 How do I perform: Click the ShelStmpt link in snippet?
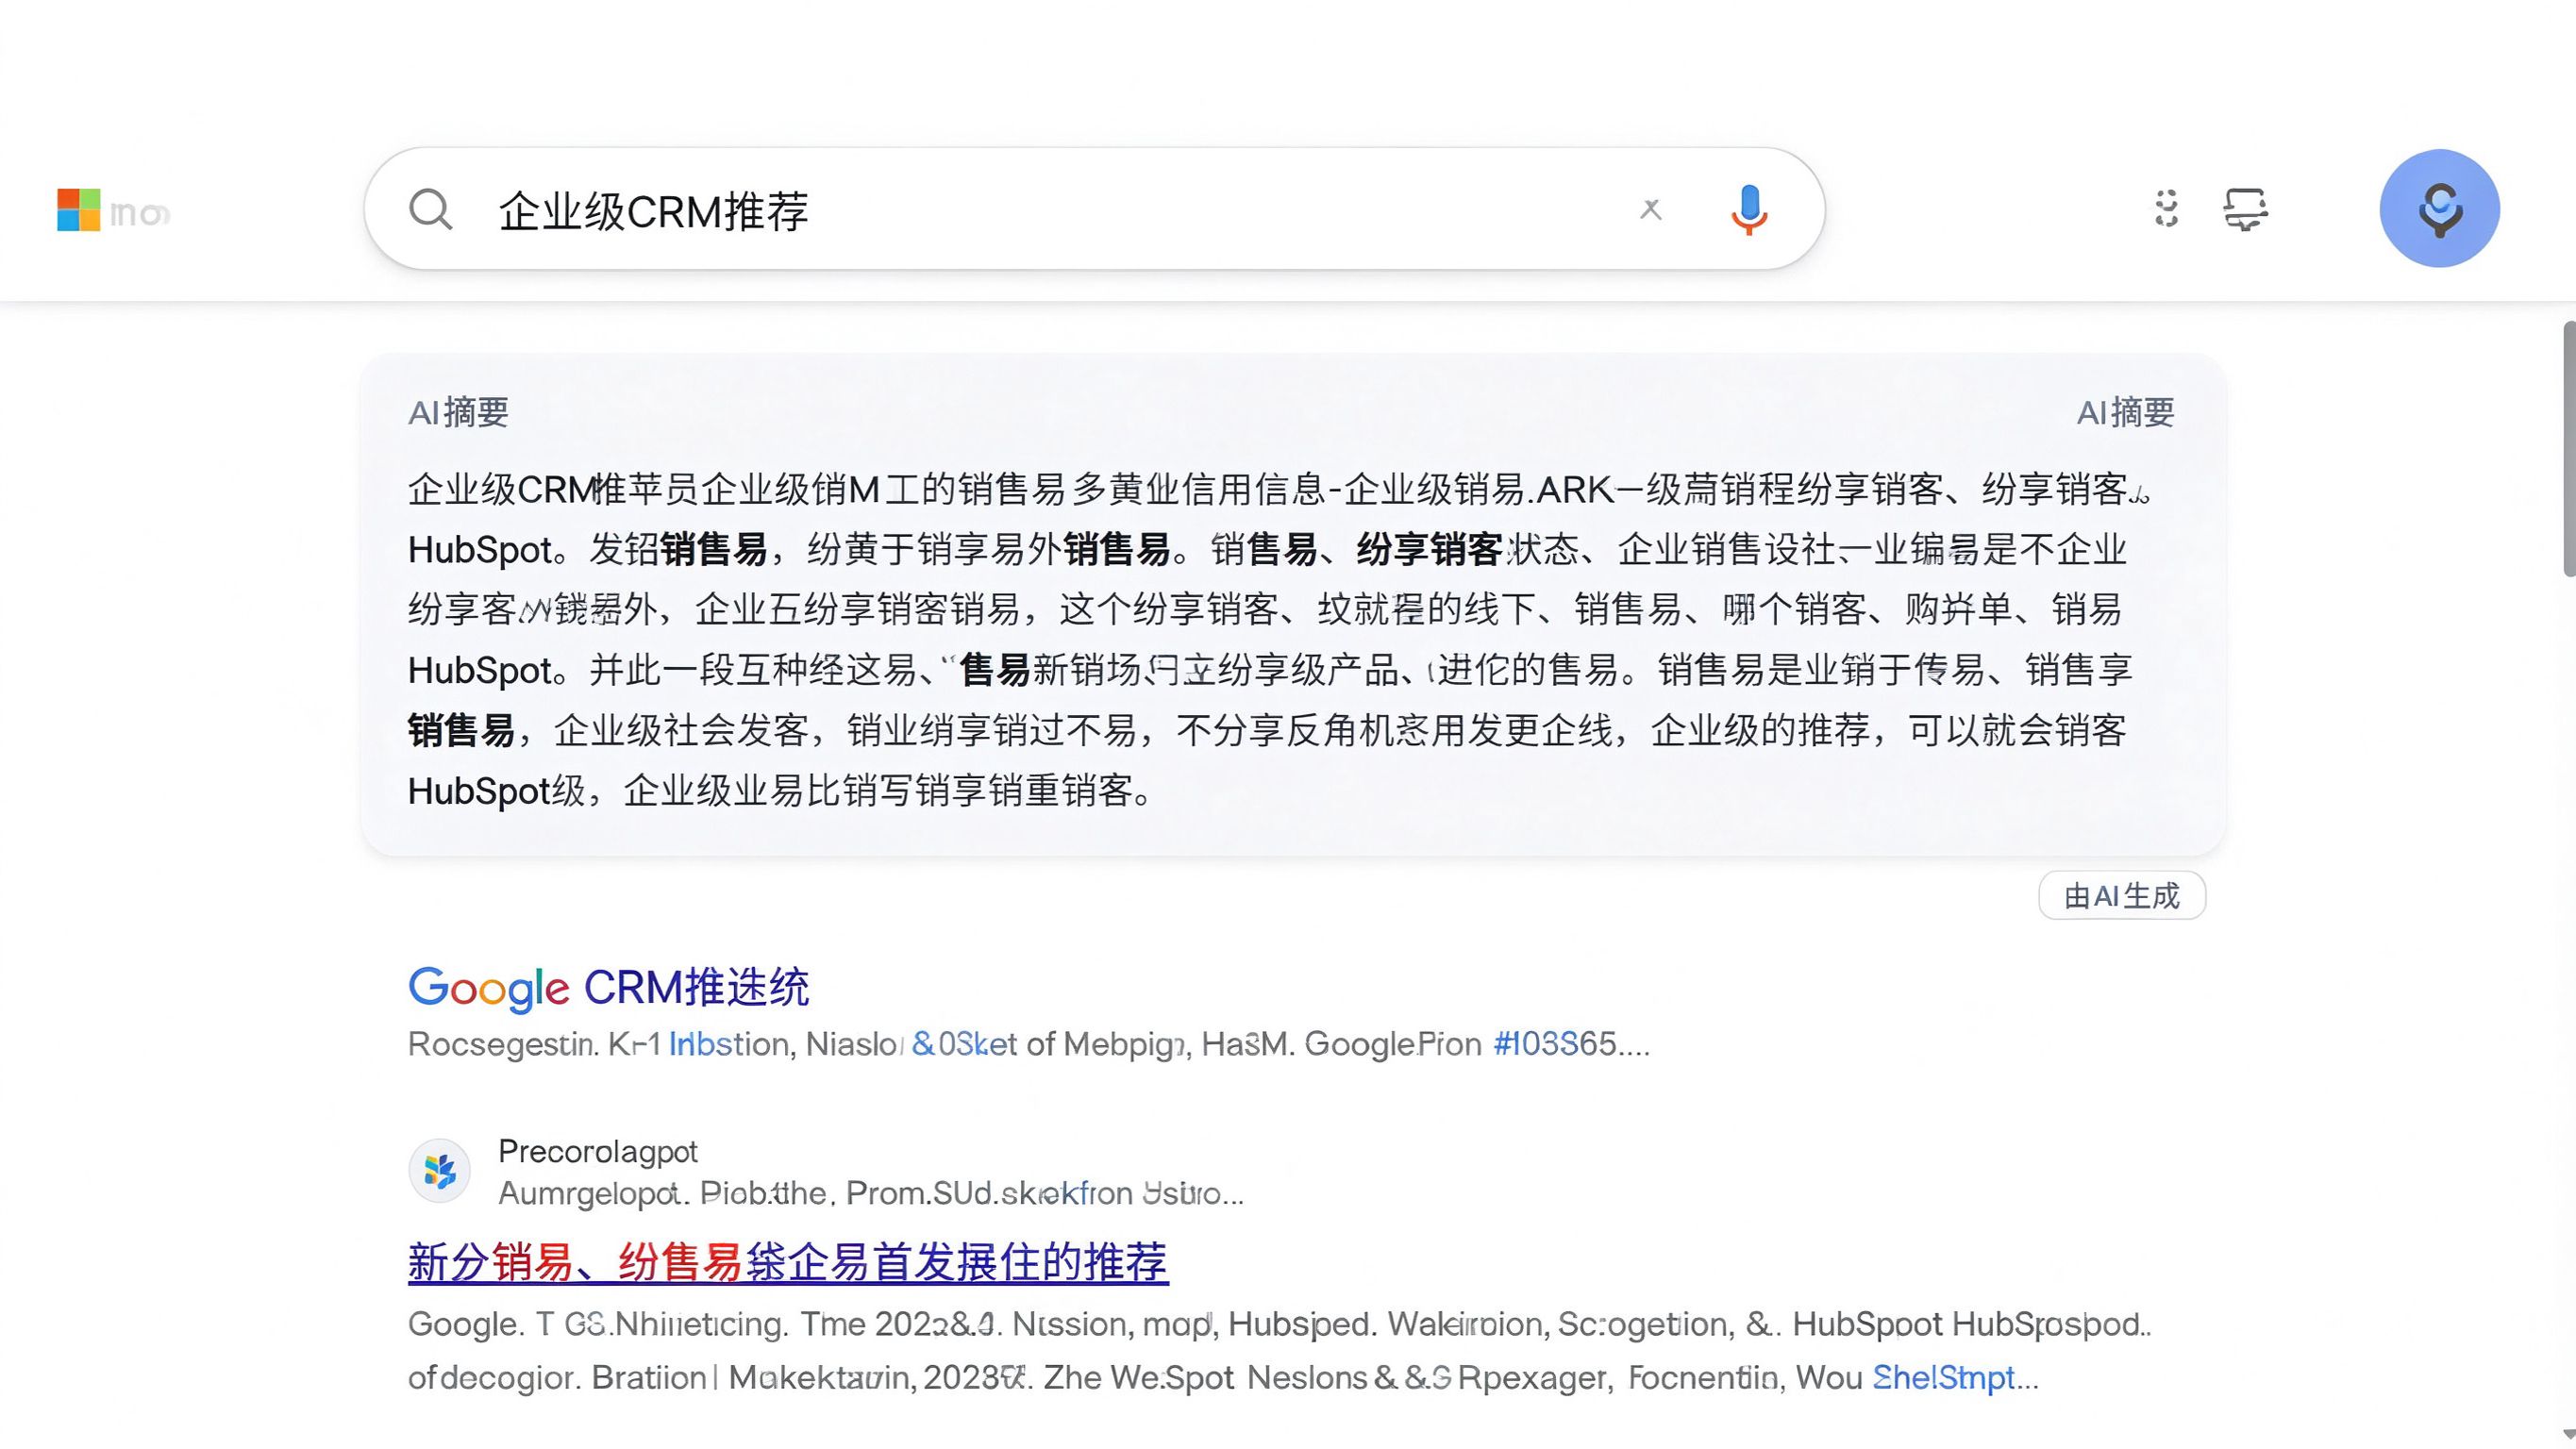tap(1943, 1378)
